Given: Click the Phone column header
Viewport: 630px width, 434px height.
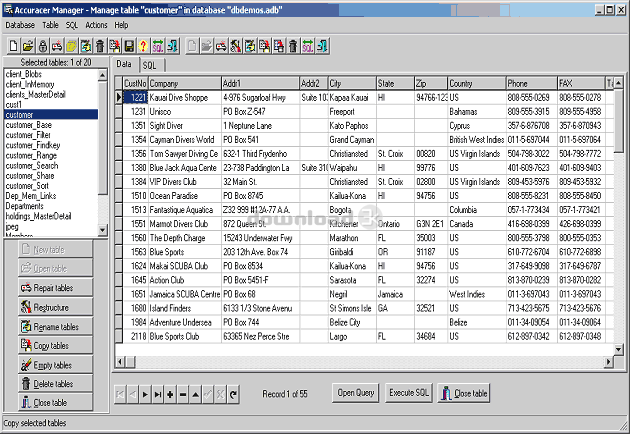Looking at the screenshot, I should tap(532, 83).
